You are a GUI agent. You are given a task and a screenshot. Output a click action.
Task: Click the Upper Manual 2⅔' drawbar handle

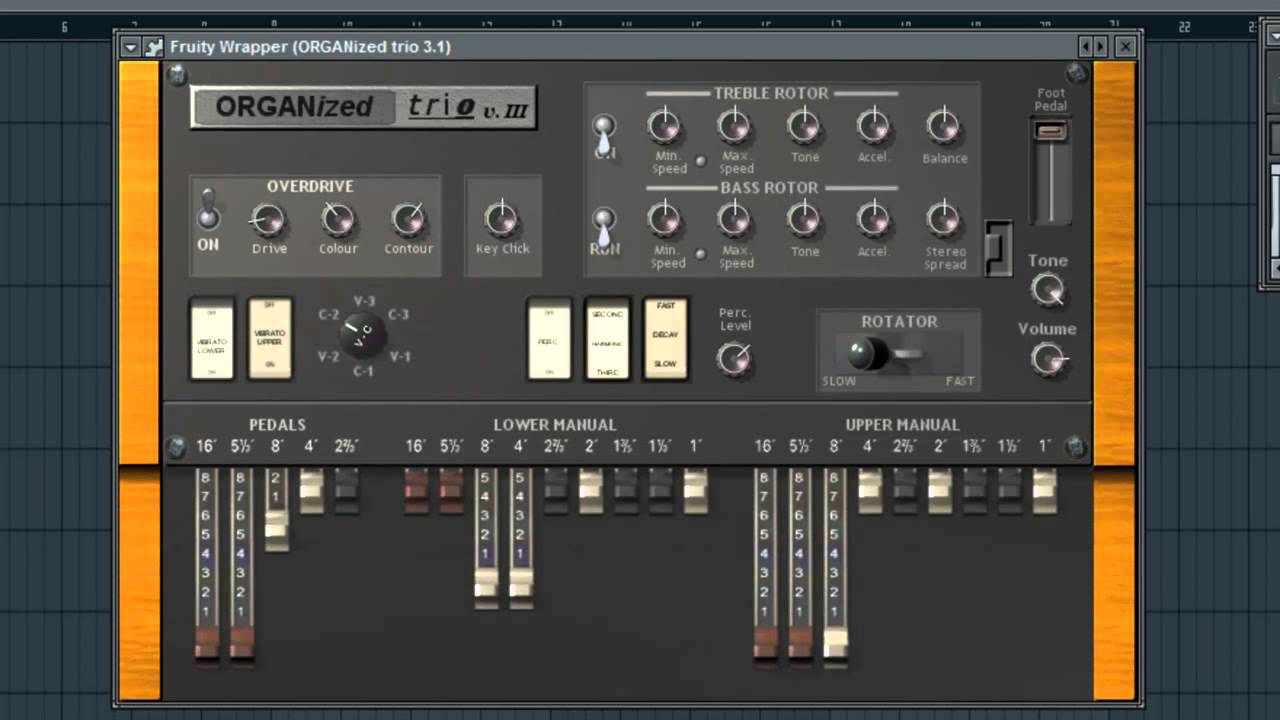coord(905,491)
